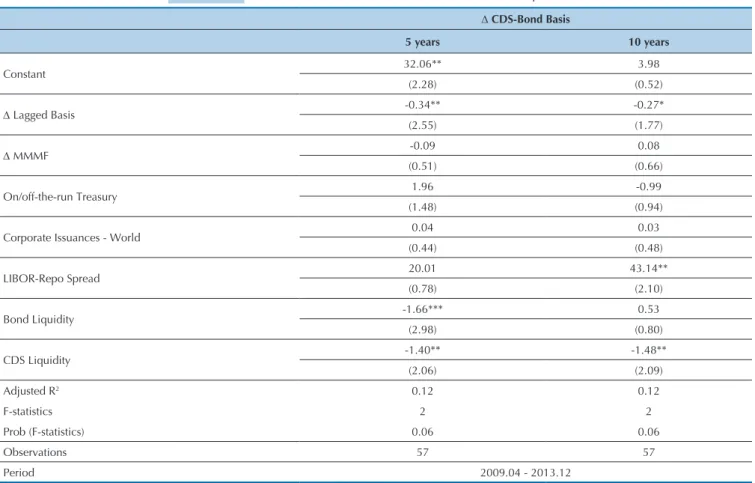
Task: Select the -1.66*** coefficient
Action: click(422, 310)
